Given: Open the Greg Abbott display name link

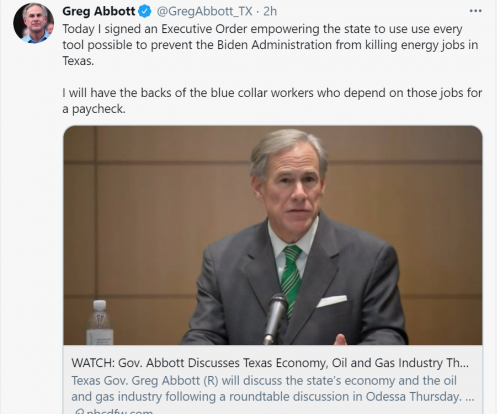Looking at the screenshot, I should coord(99,11).
